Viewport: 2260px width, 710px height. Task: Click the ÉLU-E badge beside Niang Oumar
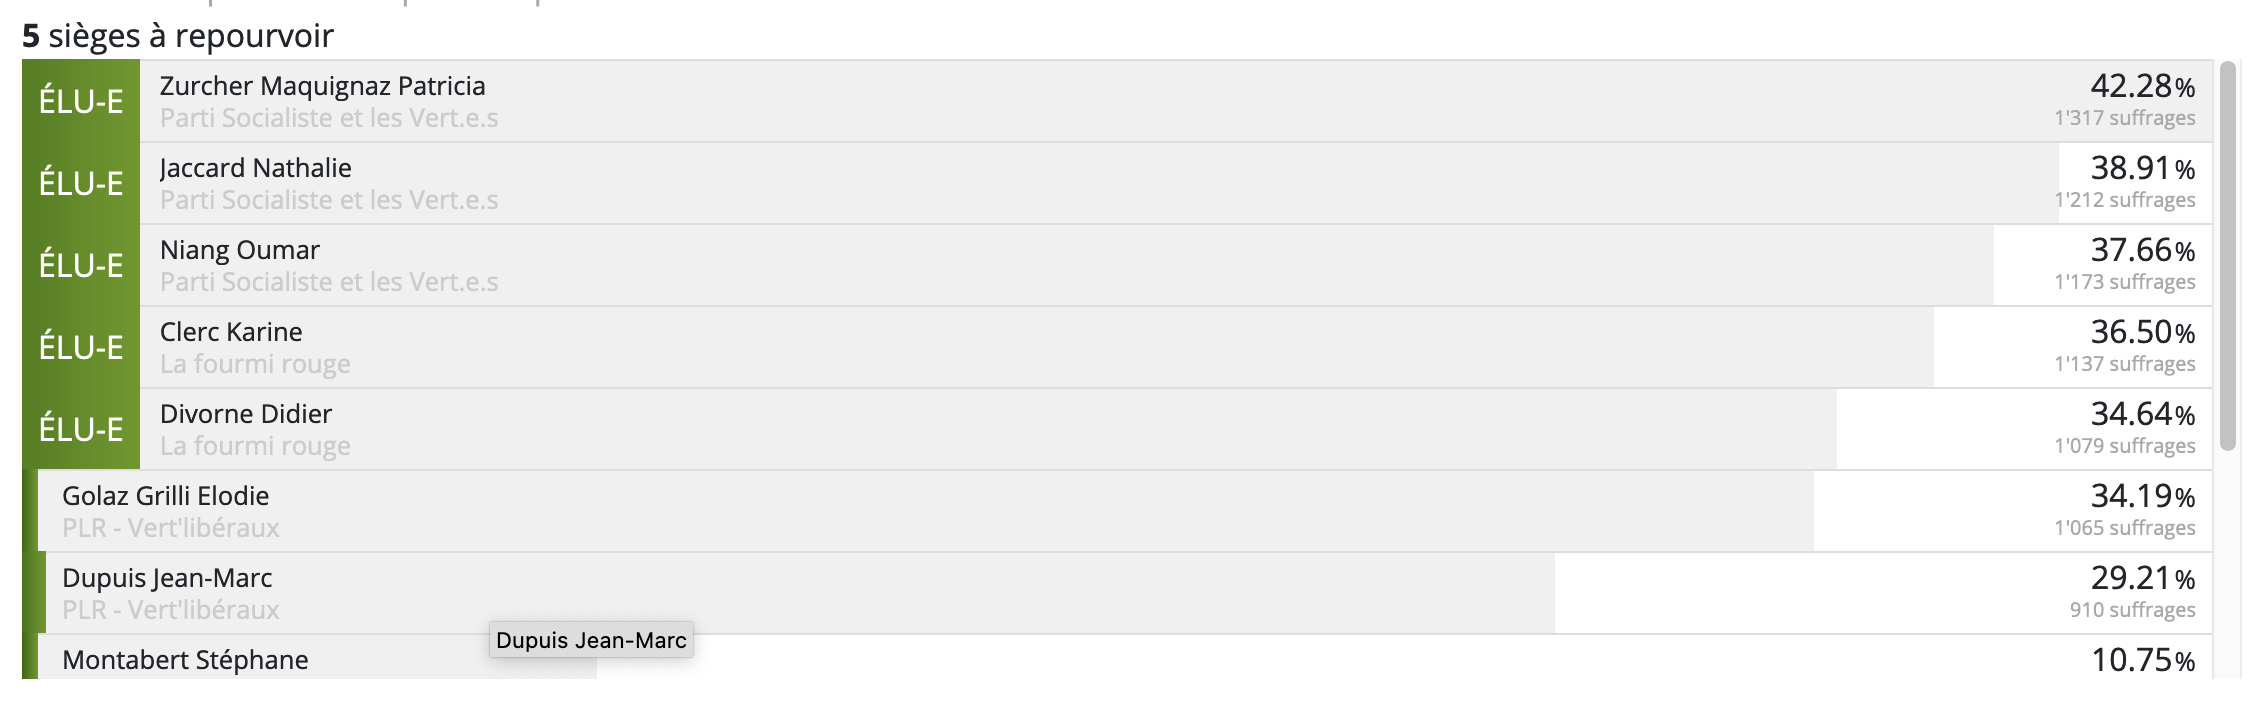[x=81, y=265]
